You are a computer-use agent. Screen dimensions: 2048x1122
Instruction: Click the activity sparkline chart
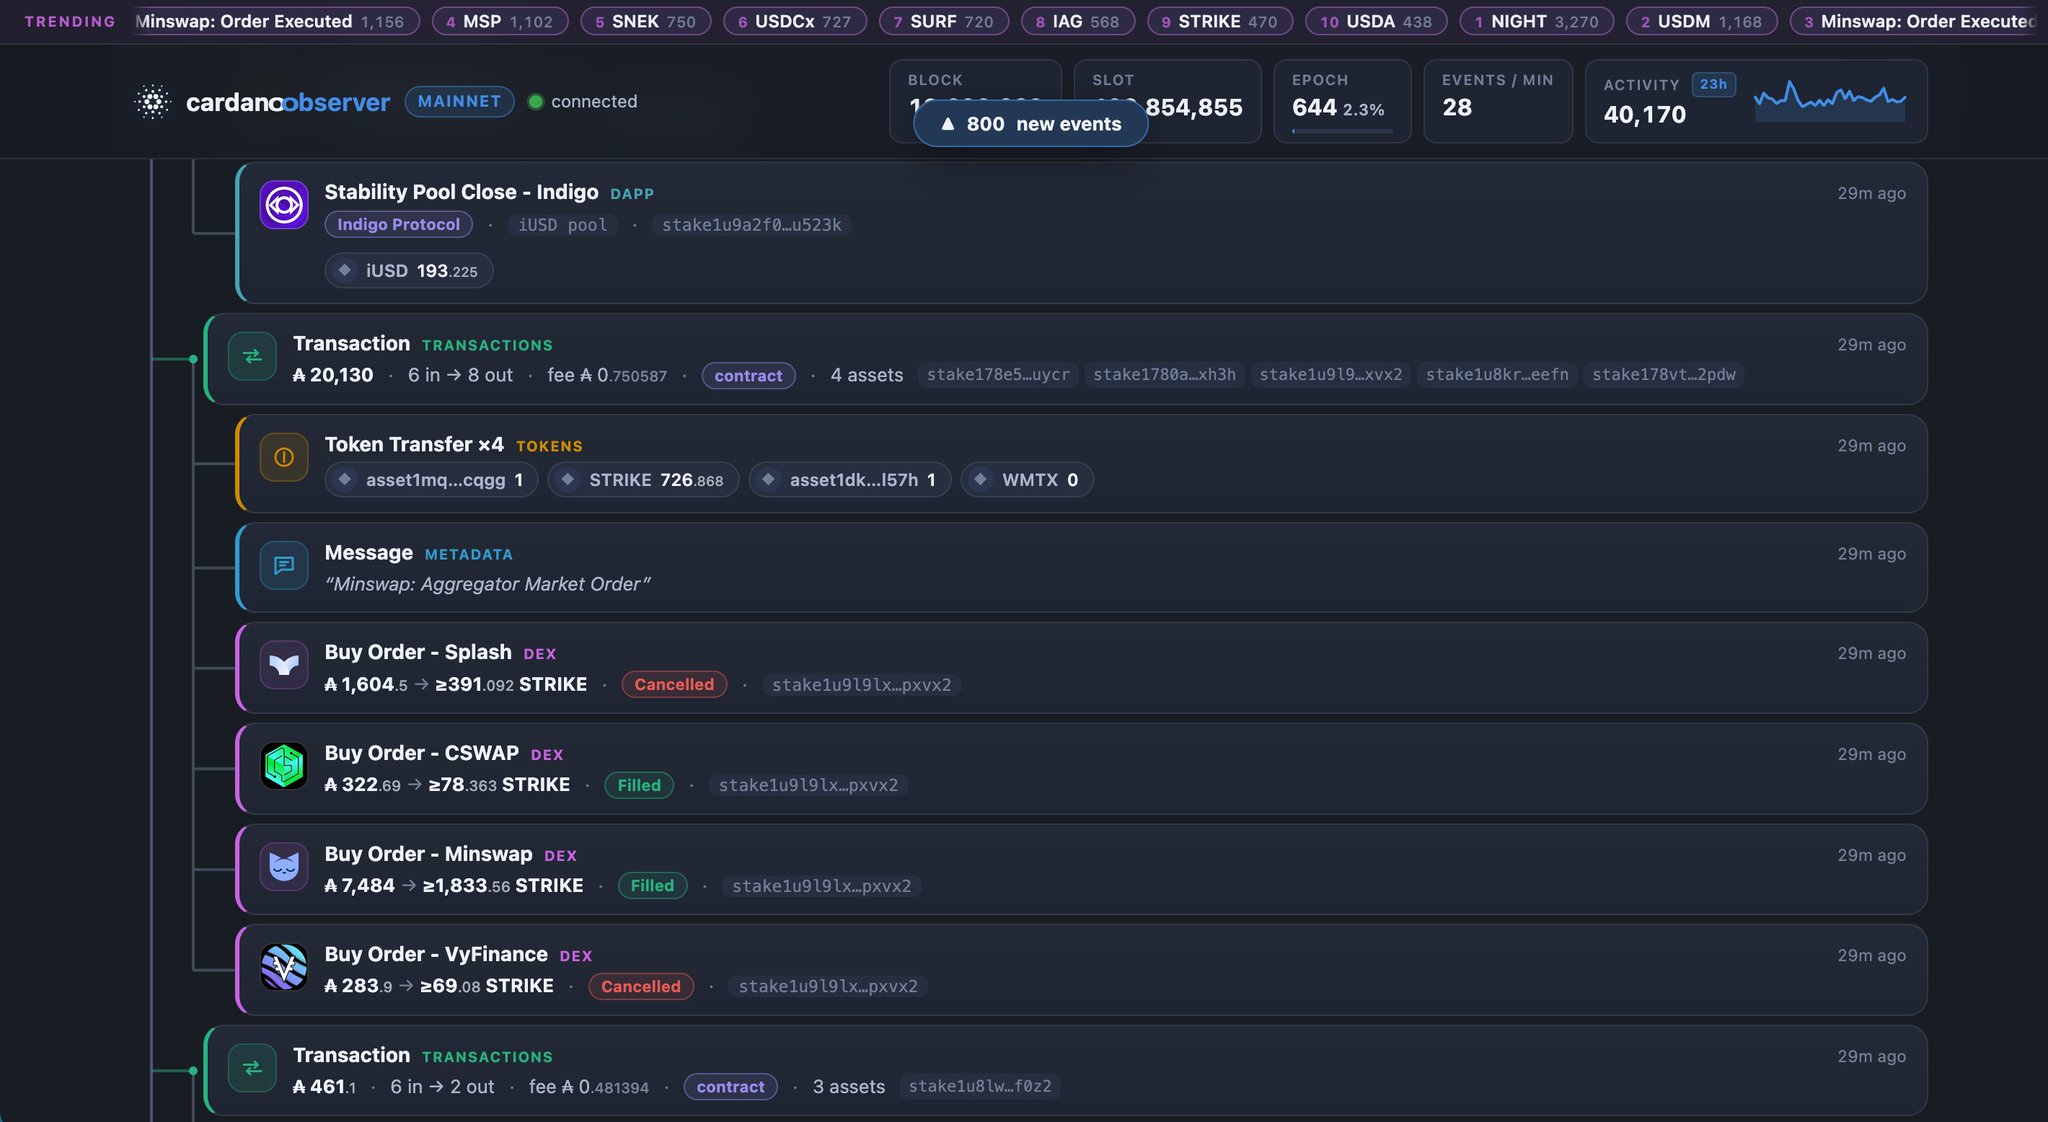click(x=1830, y=101)
